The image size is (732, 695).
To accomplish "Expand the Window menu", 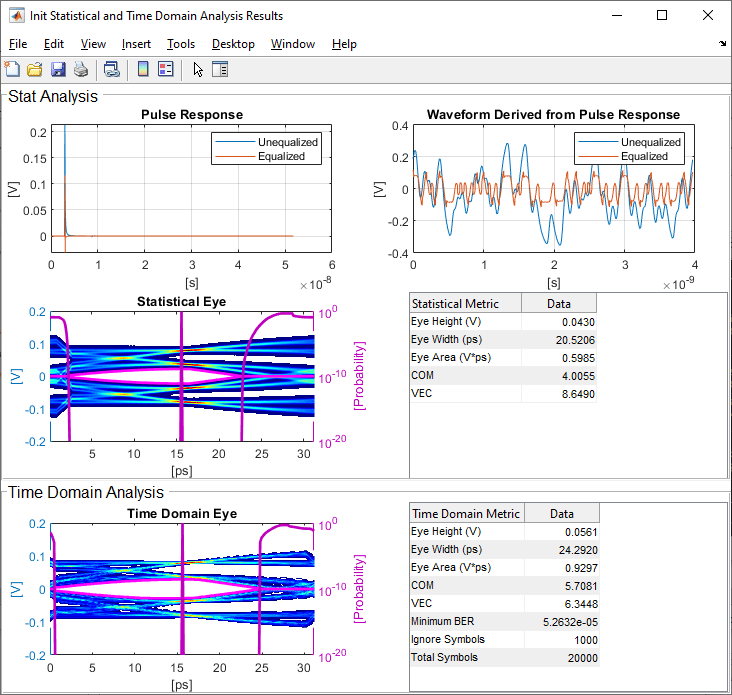I will tap(292, 44).
